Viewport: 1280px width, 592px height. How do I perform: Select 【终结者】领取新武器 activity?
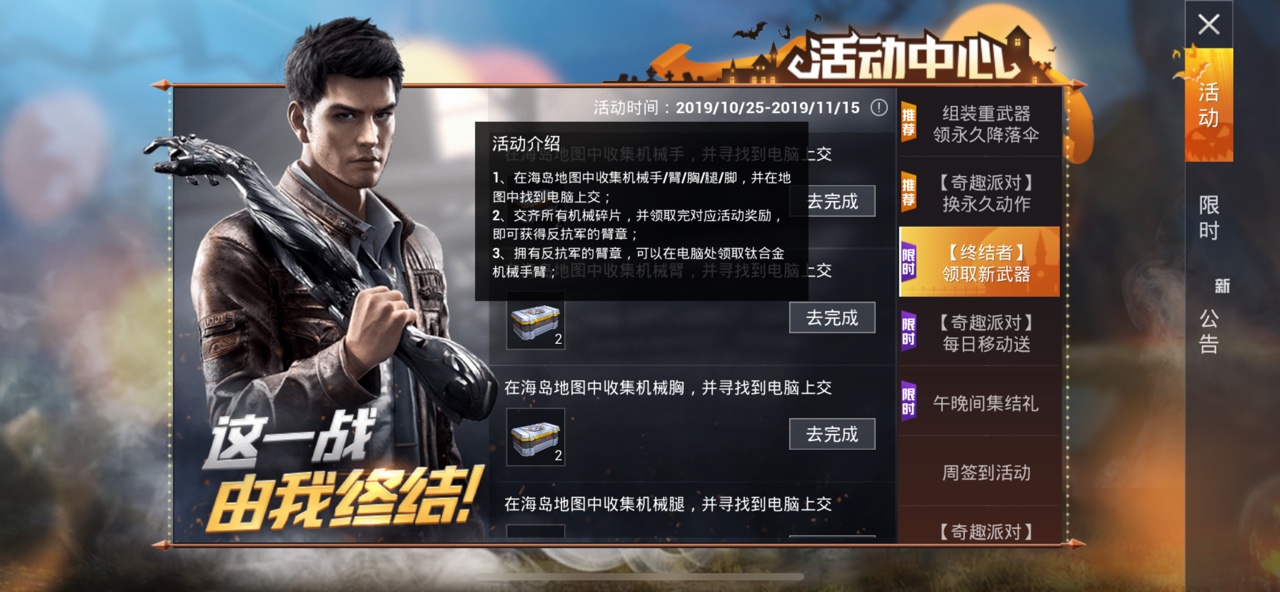click(x=979, y=262)
